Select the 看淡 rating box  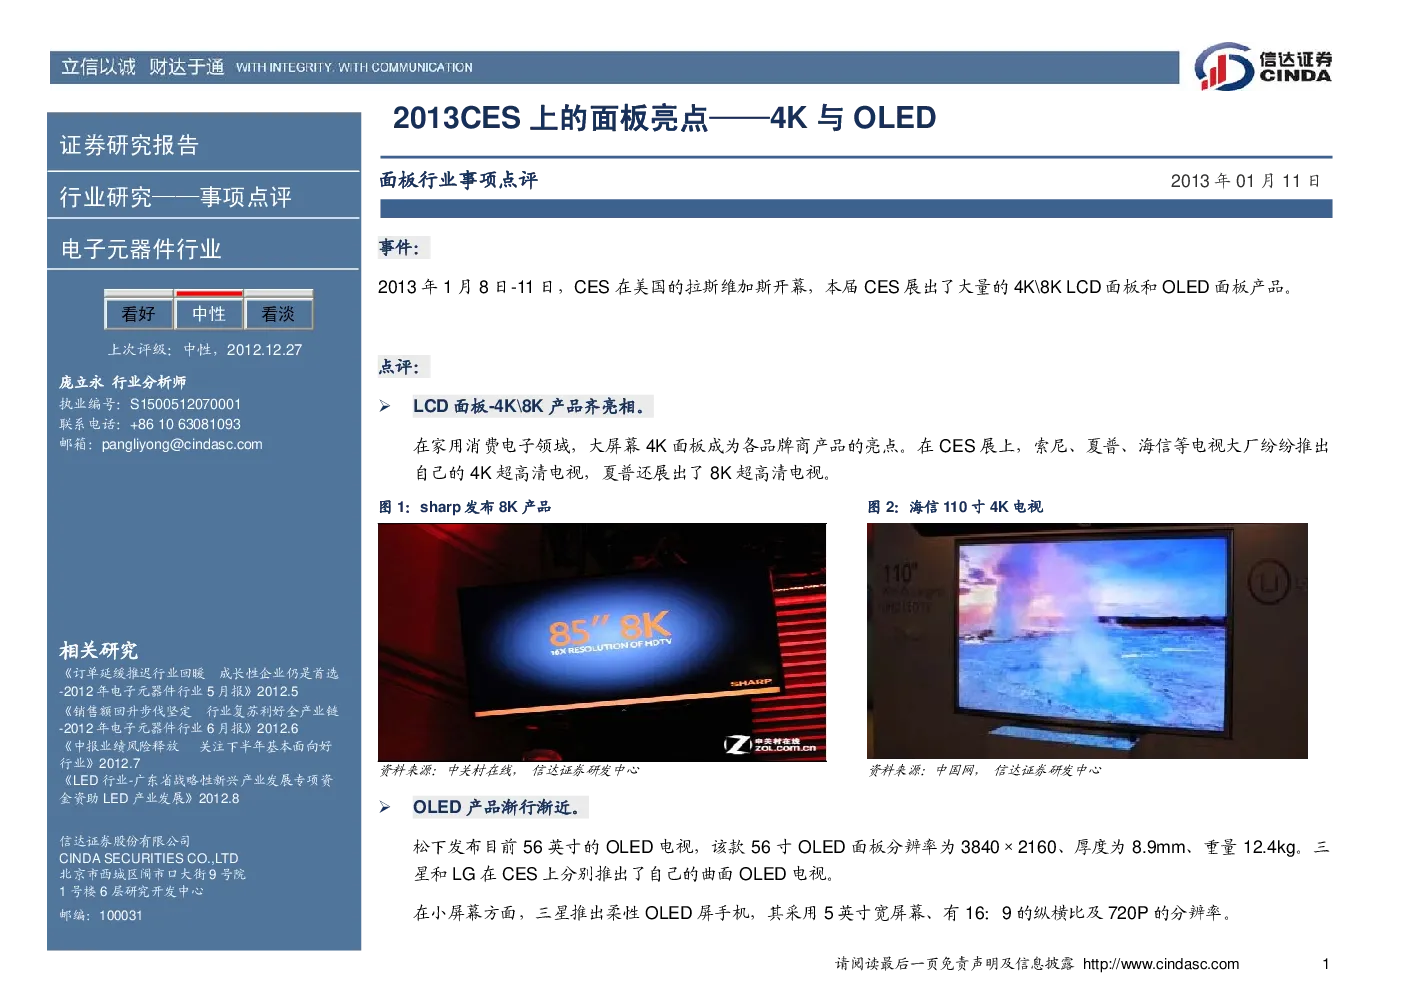(x=279, y=313)
